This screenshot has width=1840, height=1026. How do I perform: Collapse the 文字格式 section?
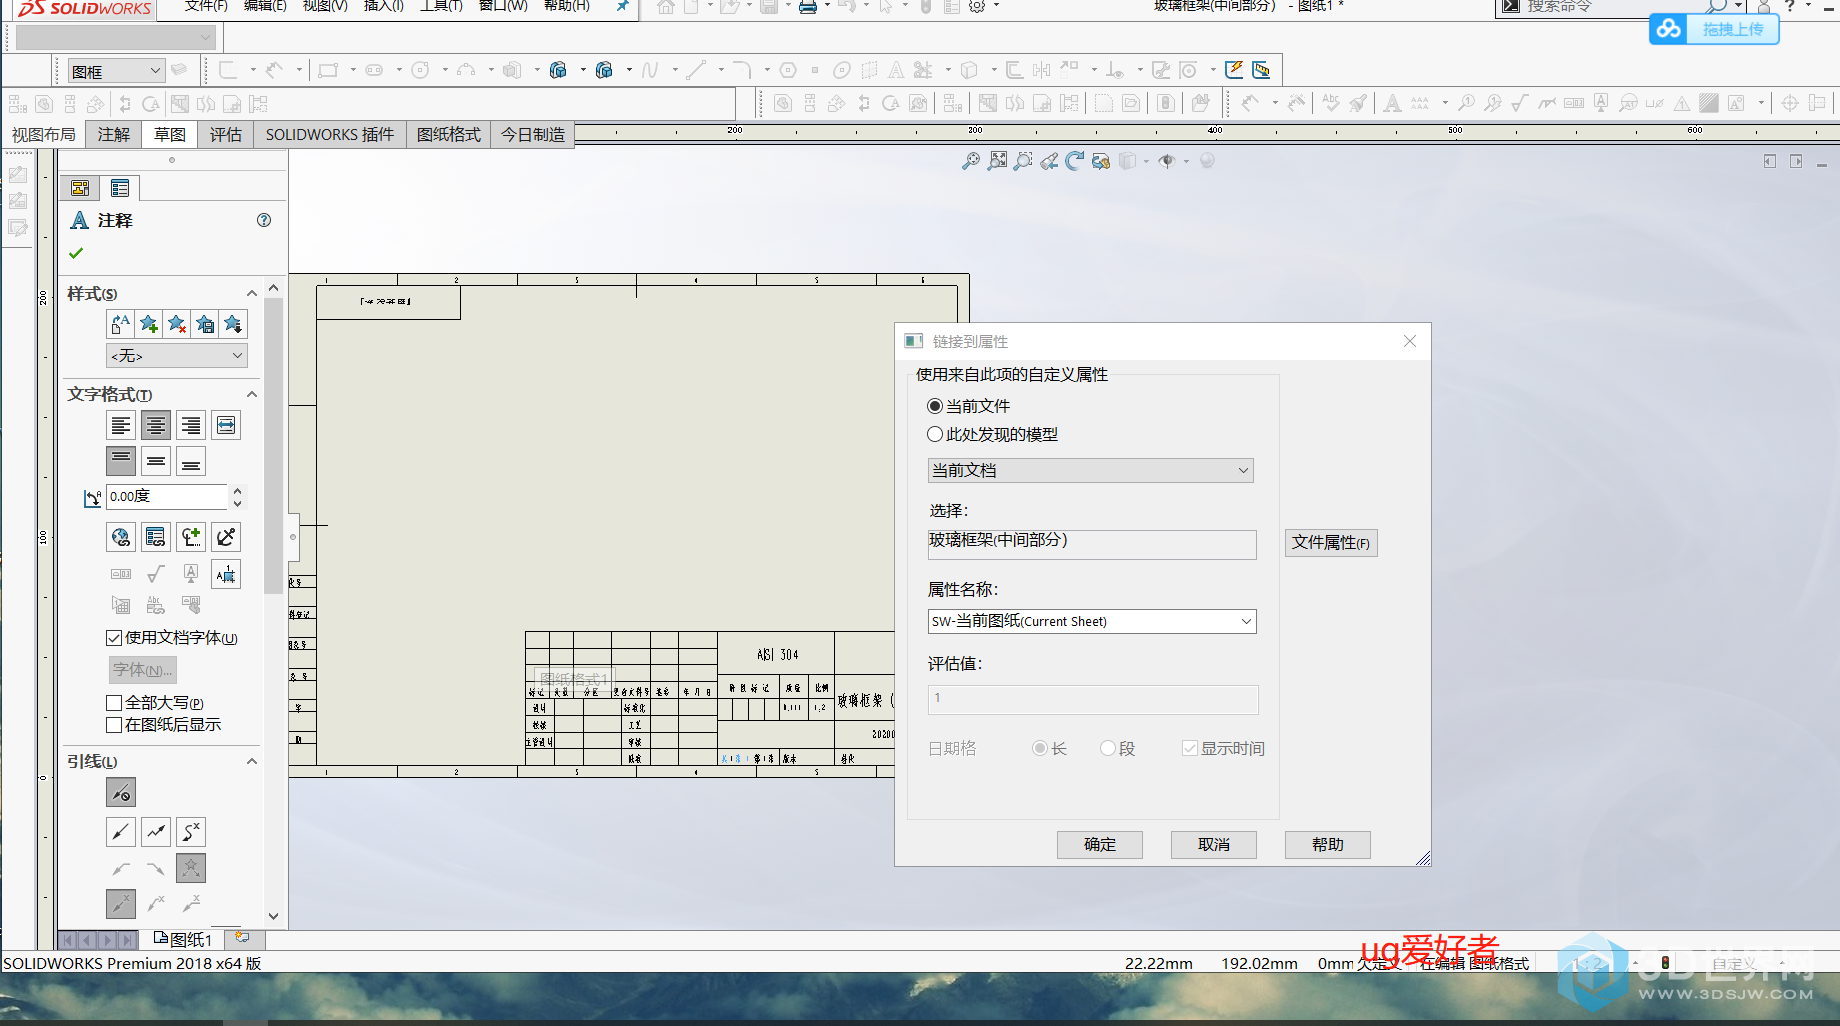pyautogui.click(x=252, y=394)
